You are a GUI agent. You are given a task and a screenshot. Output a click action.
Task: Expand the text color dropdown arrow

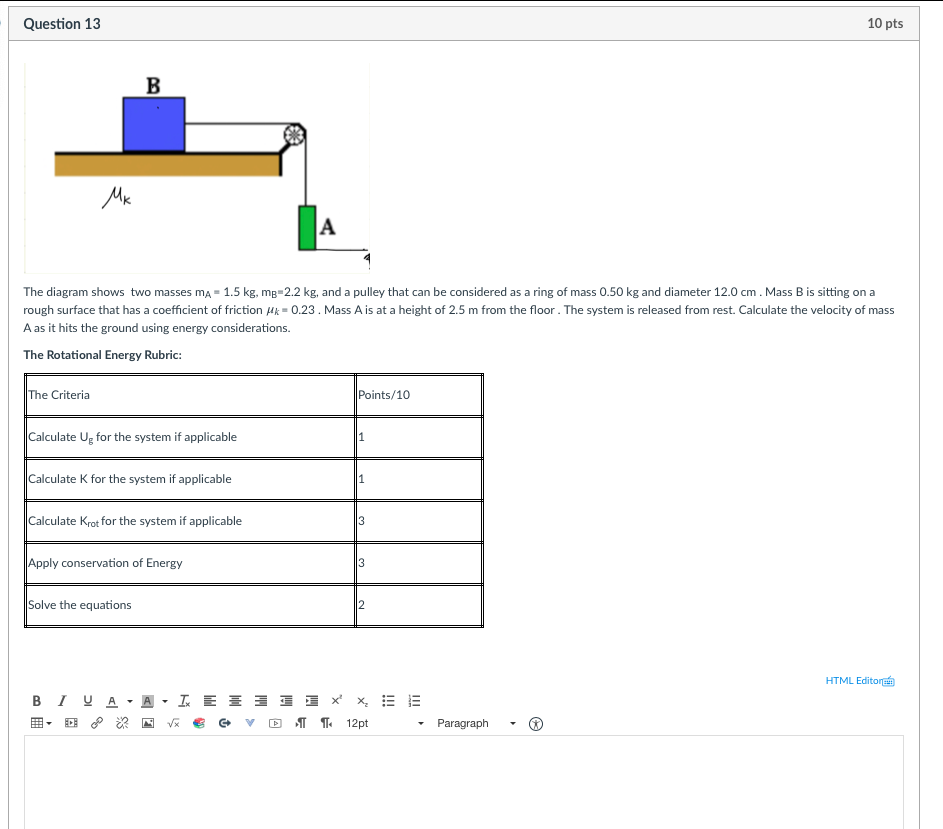pos(130,701)
